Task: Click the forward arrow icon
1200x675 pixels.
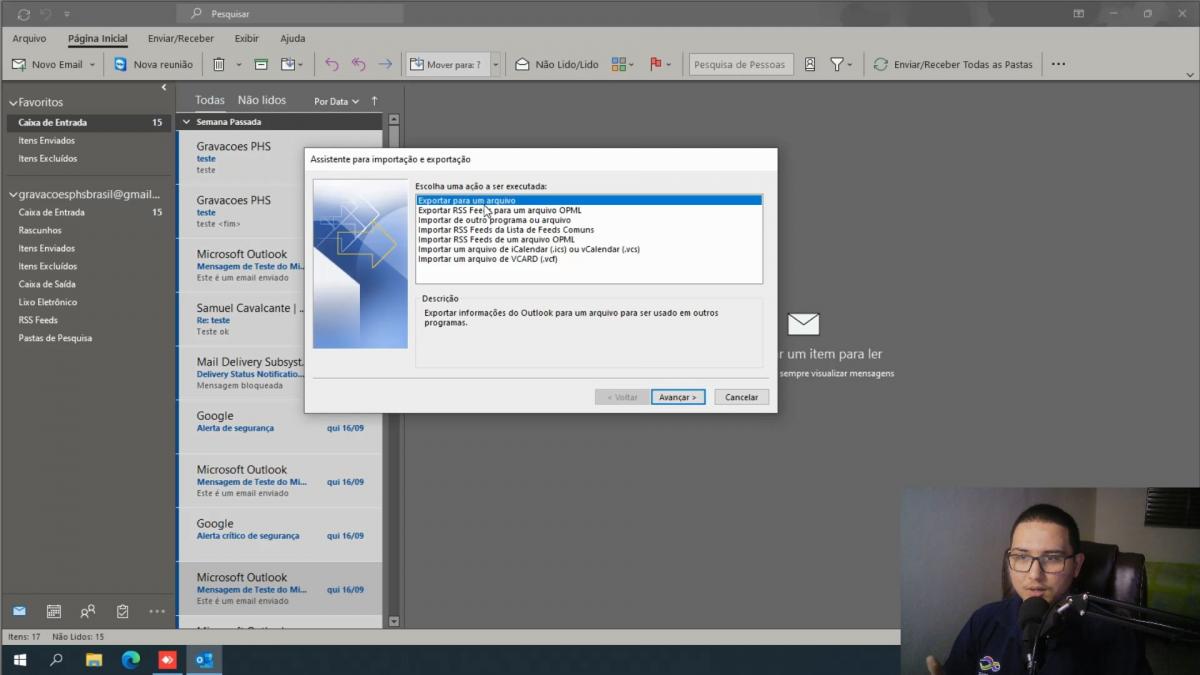Action: 385,64
